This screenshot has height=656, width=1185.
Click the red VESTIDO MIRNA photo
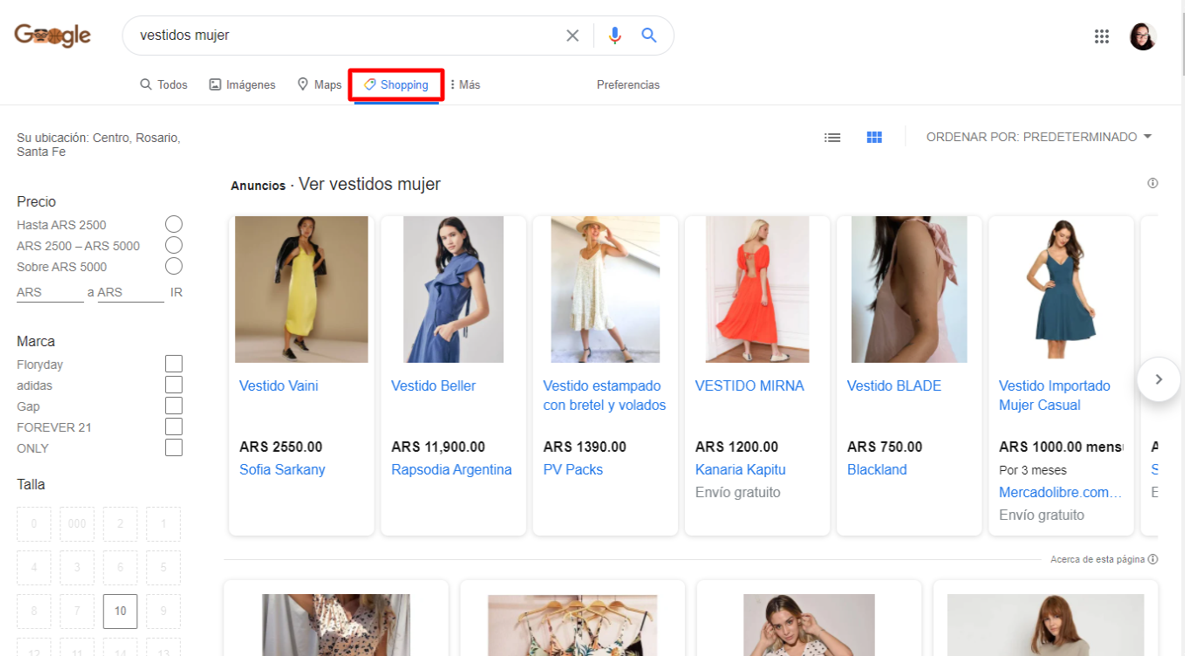click(x=757, y=289)
